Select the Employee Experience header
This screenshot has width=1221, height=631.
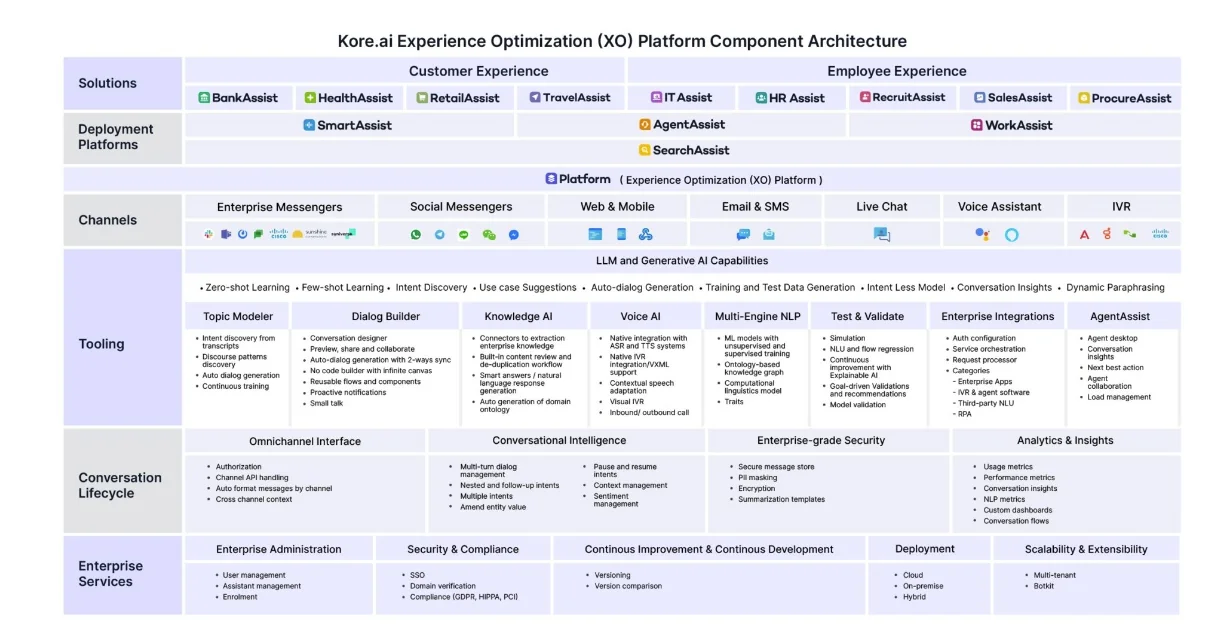coord(896,71)
